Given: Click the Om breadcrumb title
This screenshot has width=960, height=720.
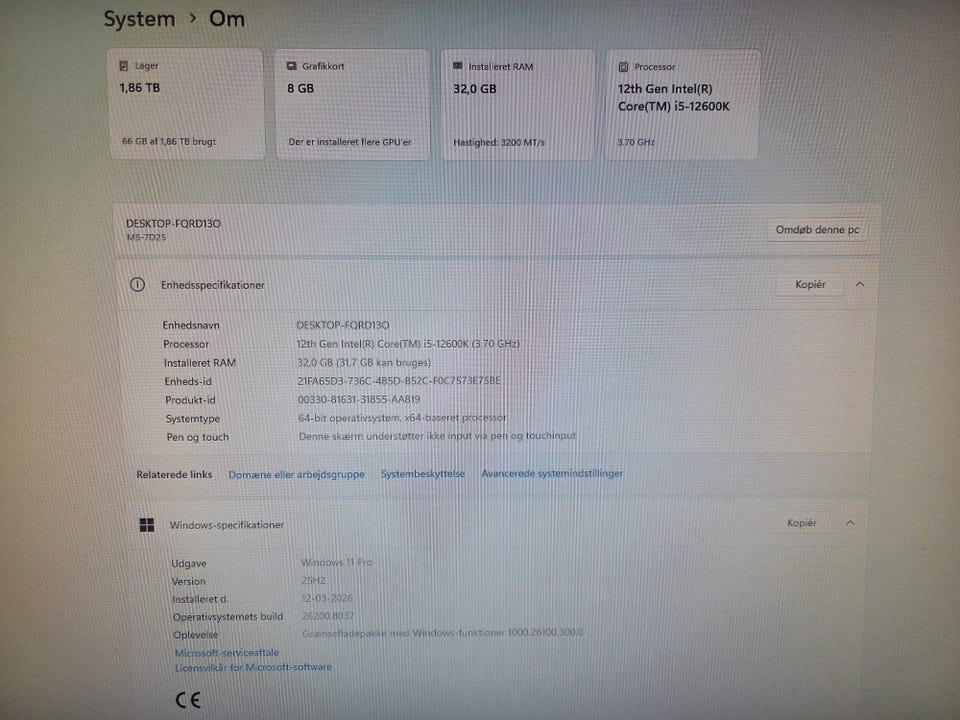Looking at the screenshot, I should tap(227, 19).
